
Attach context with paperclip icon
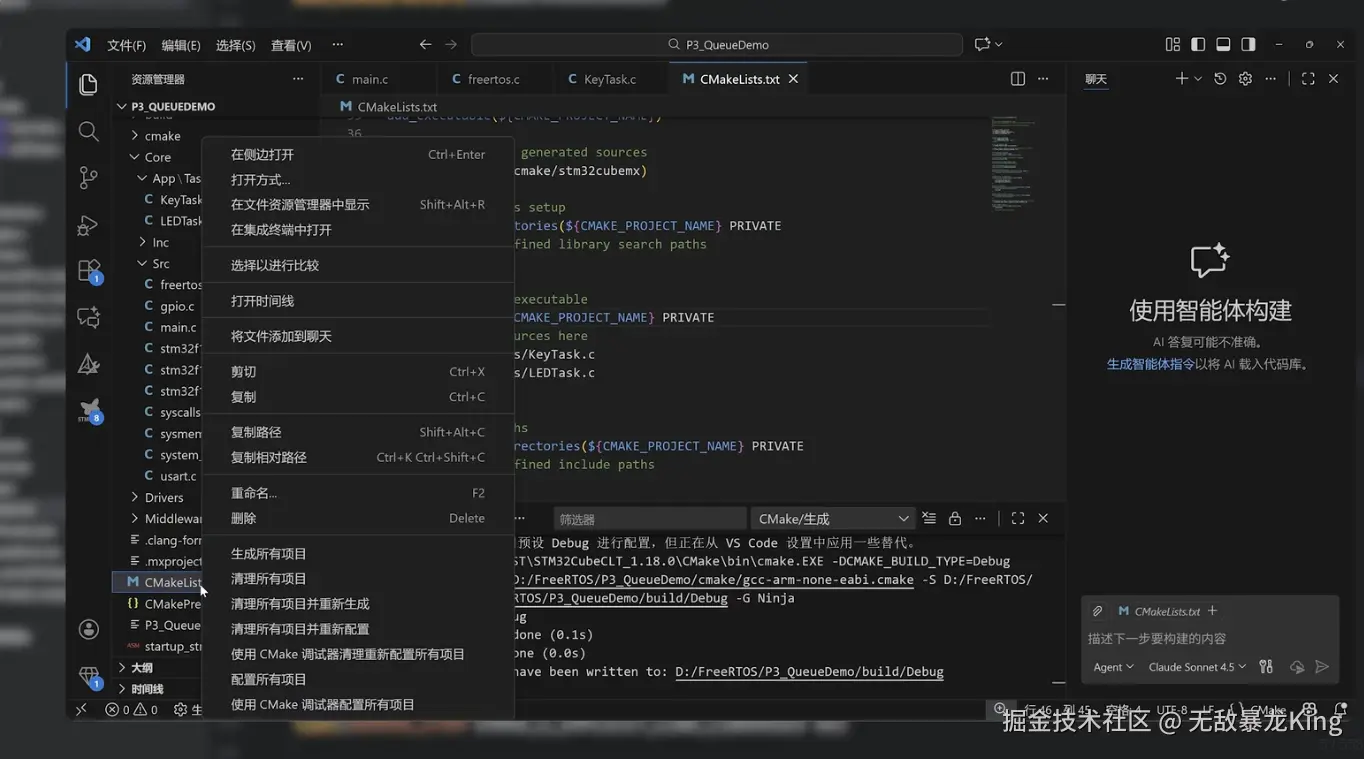1098,611
